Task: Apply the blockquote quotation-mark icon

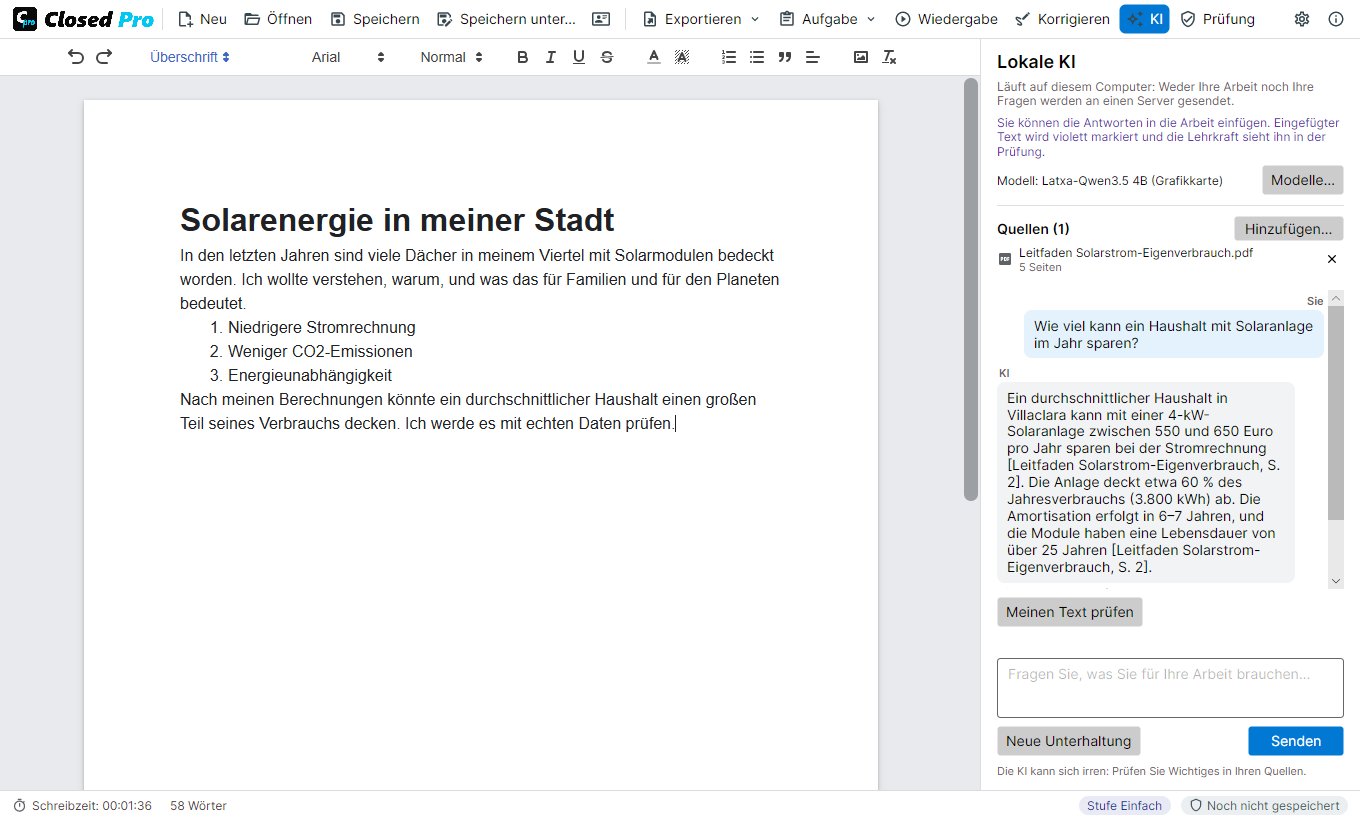Action: pyautogui.click(x=785, y=57)
